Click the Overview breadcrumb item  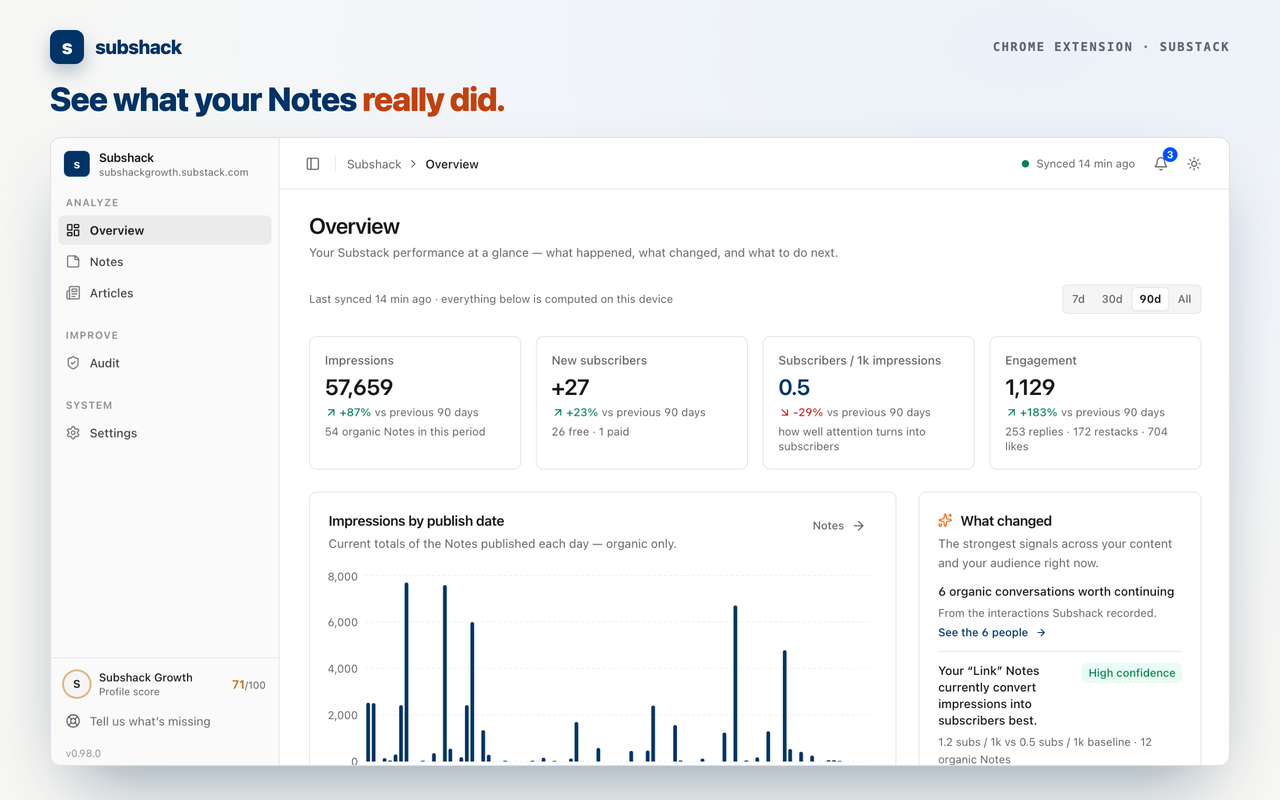[452, 164]
